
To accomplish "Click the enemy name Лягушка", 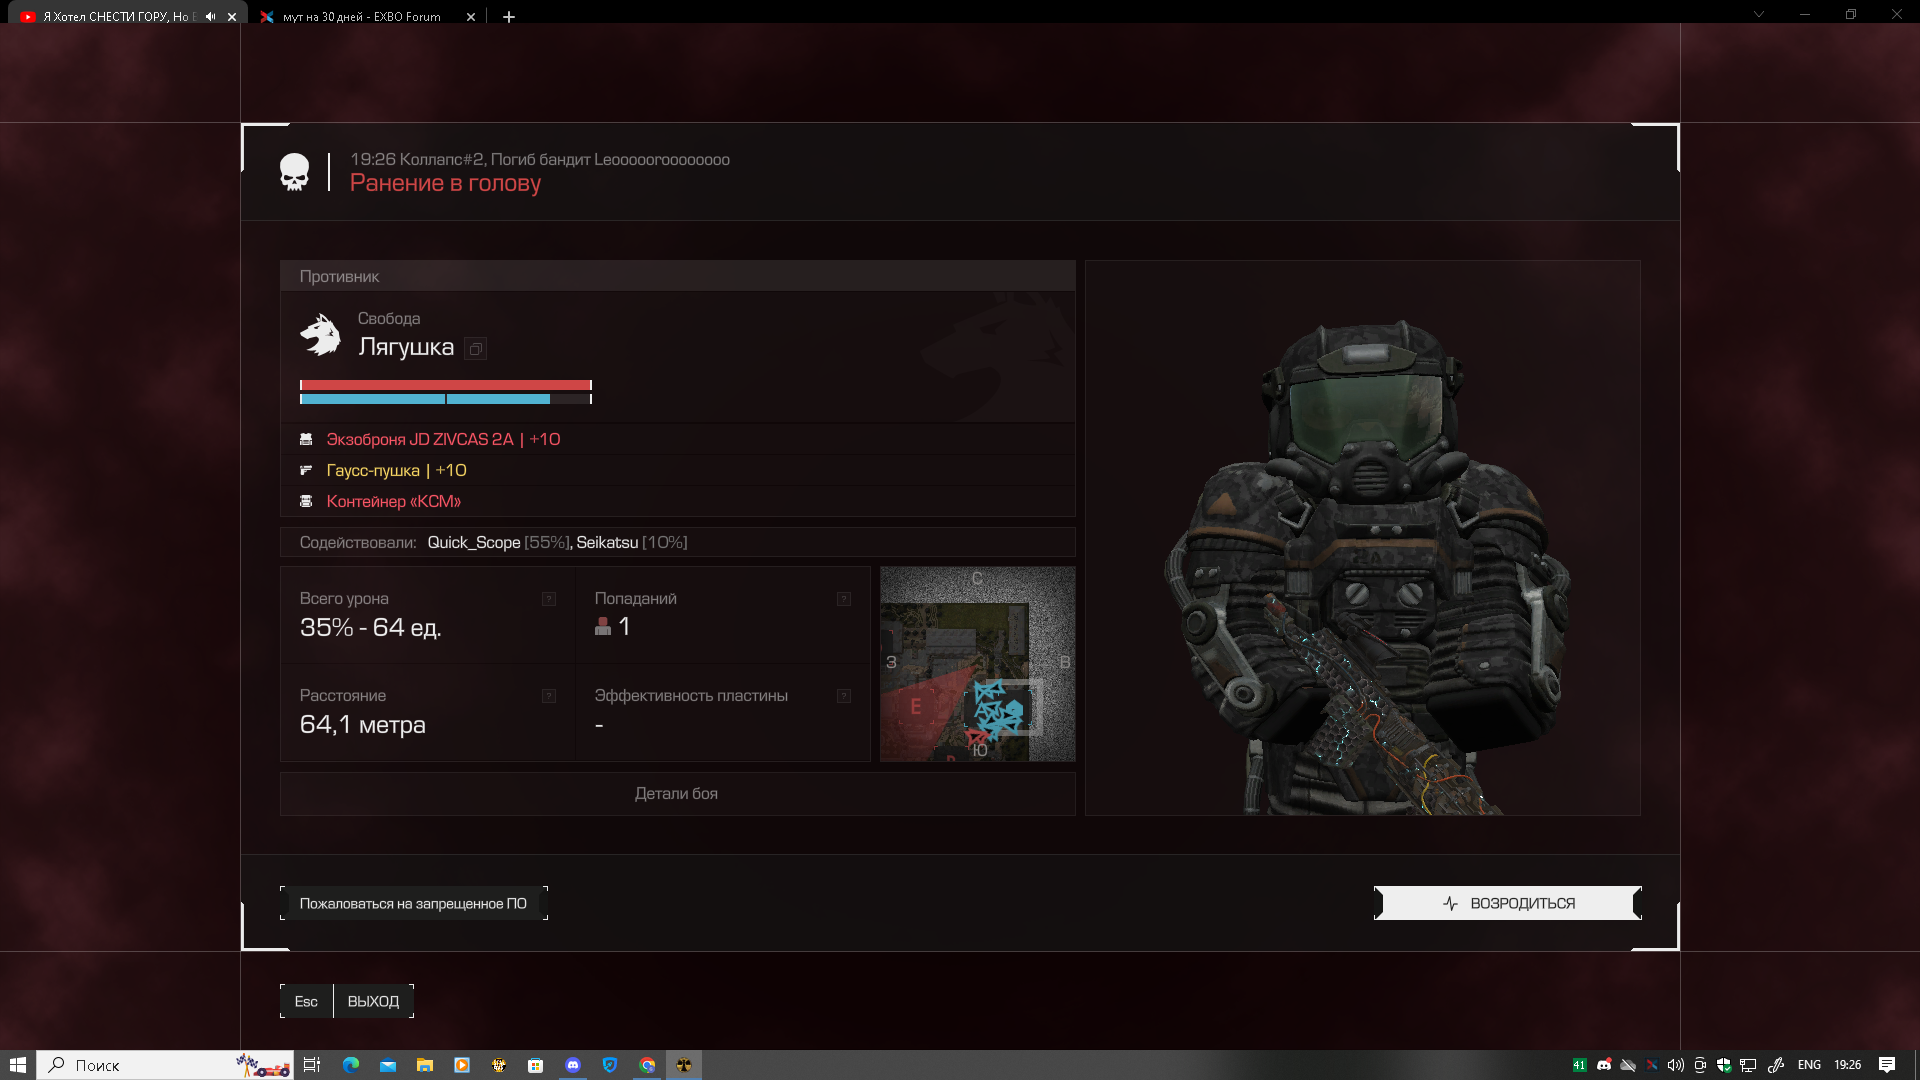I will point(406,347).
